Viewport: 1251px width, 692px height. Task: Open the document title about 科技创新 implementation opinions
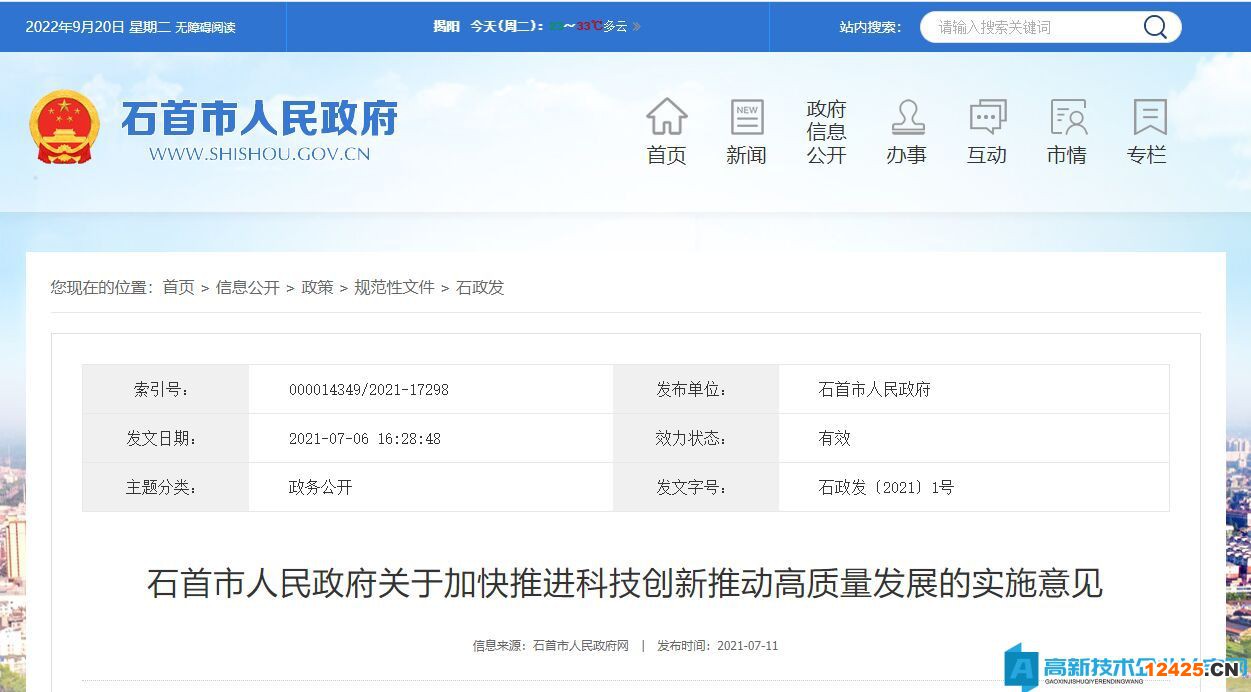[x=625, y=585]
